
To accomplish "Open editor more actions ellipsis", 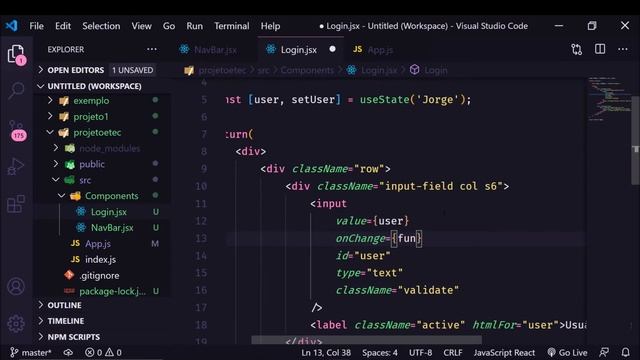I will [x=623, y=49].
